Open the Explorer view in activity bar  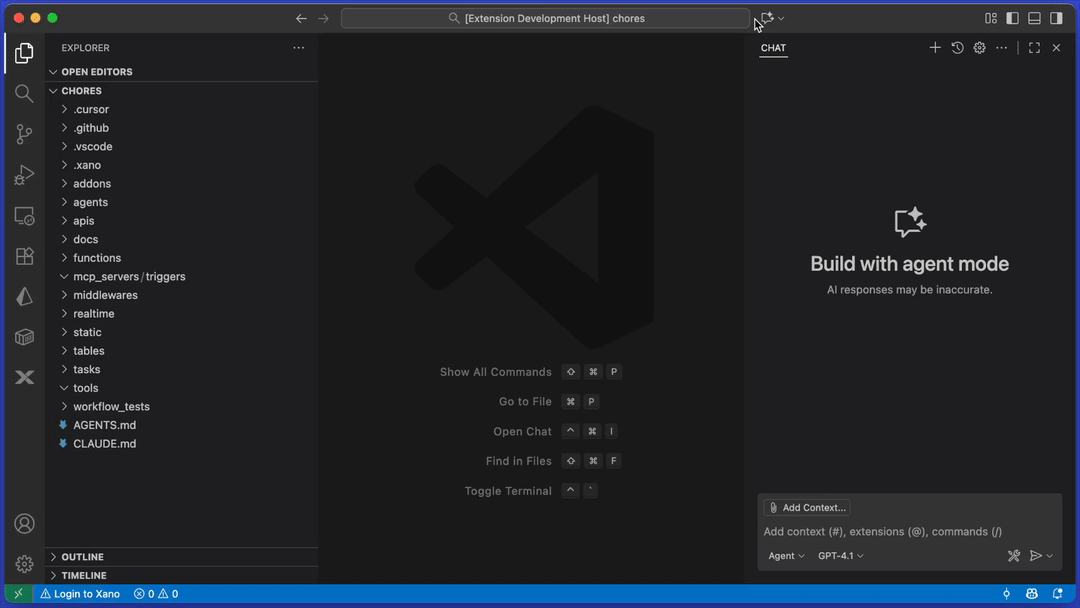pos(24,53)
